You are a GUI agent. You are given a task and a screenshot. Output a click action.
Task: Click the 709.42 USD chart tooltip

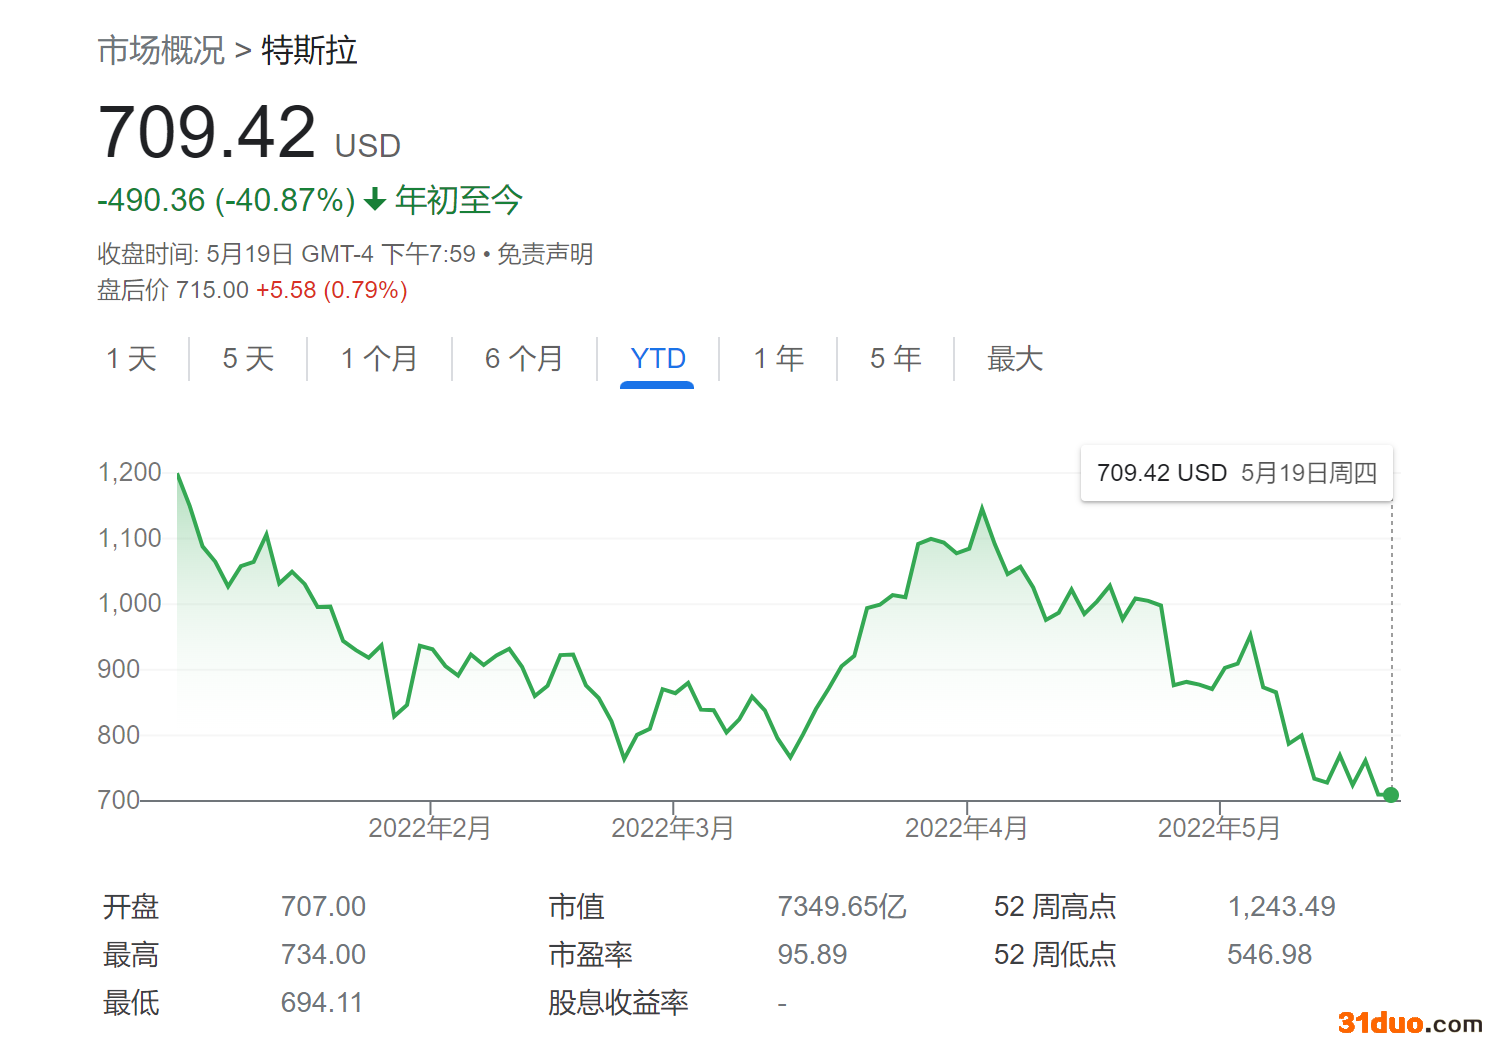click(1236, 473)
